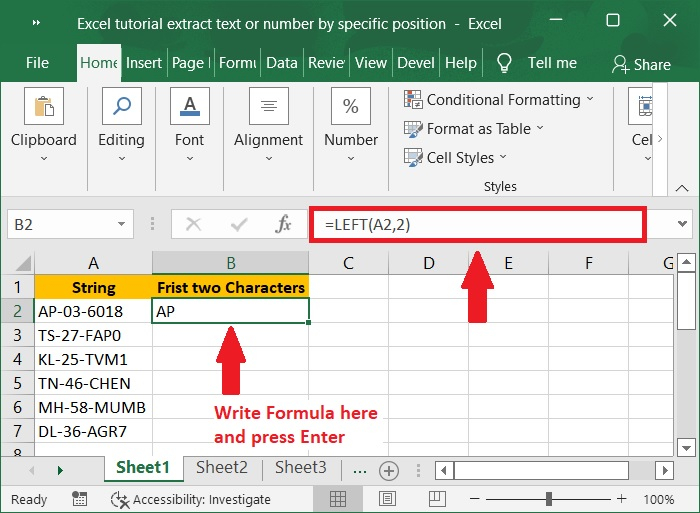Open Conditional Formatting dropdown arrow
Image resolution: width=700 pixels, height=513 pixels.
coord(590,98)
